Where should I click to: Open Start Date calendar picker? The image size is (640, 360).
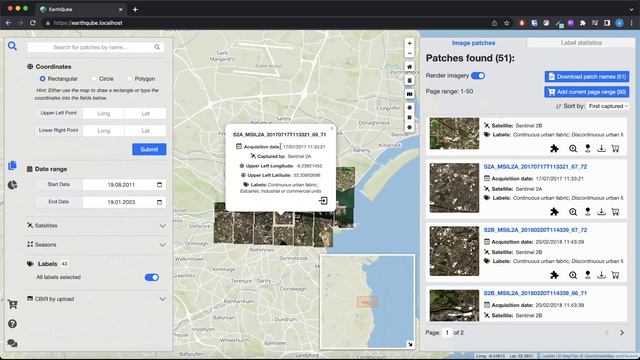click(x=159, y=184)
